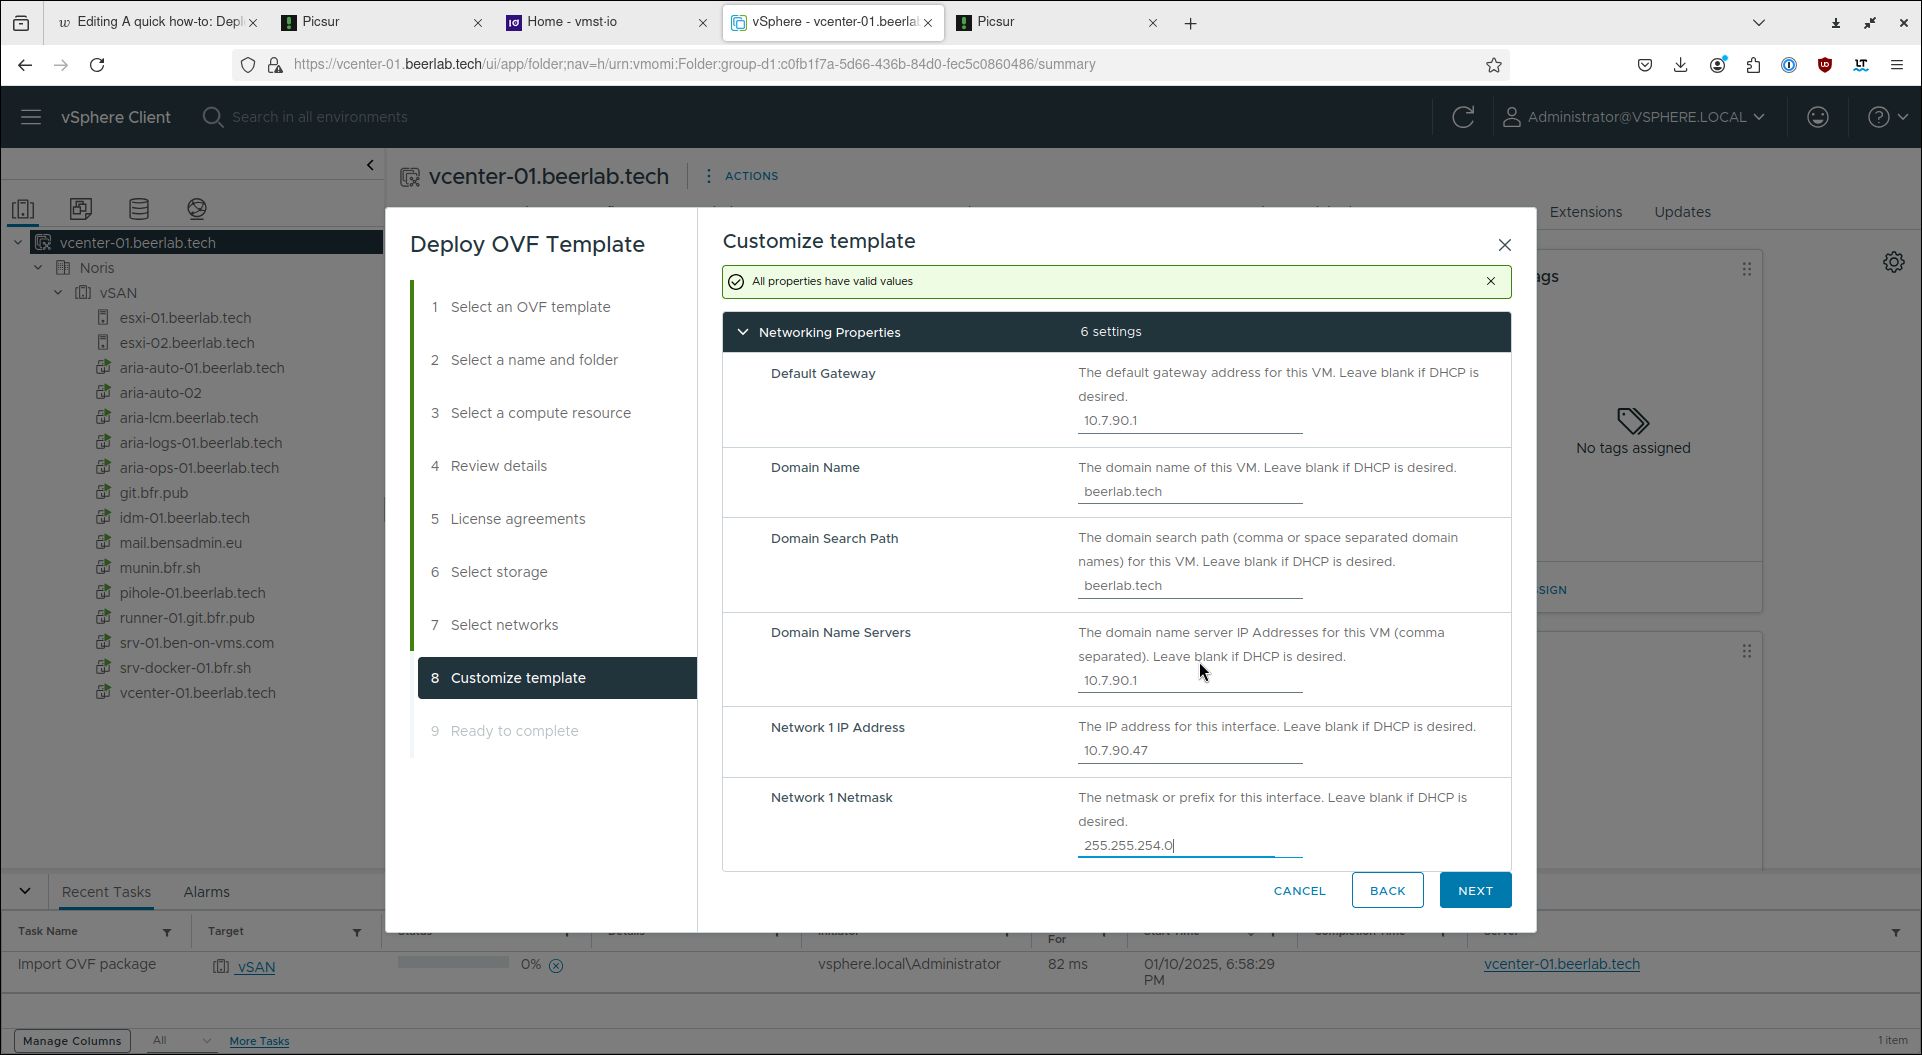Open the All tasks filter dropdown
1922x1055 pixels.
point(181,1041)
